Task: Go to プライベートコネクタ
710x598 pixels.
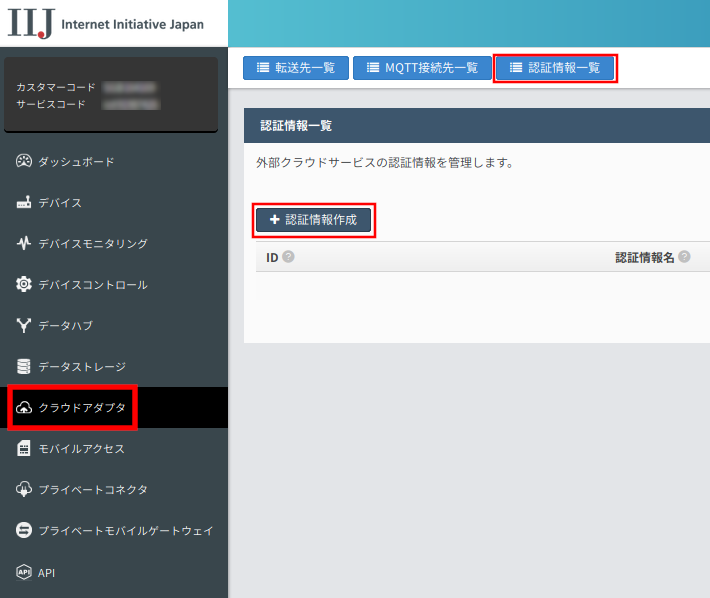Action: pos(114,489)
